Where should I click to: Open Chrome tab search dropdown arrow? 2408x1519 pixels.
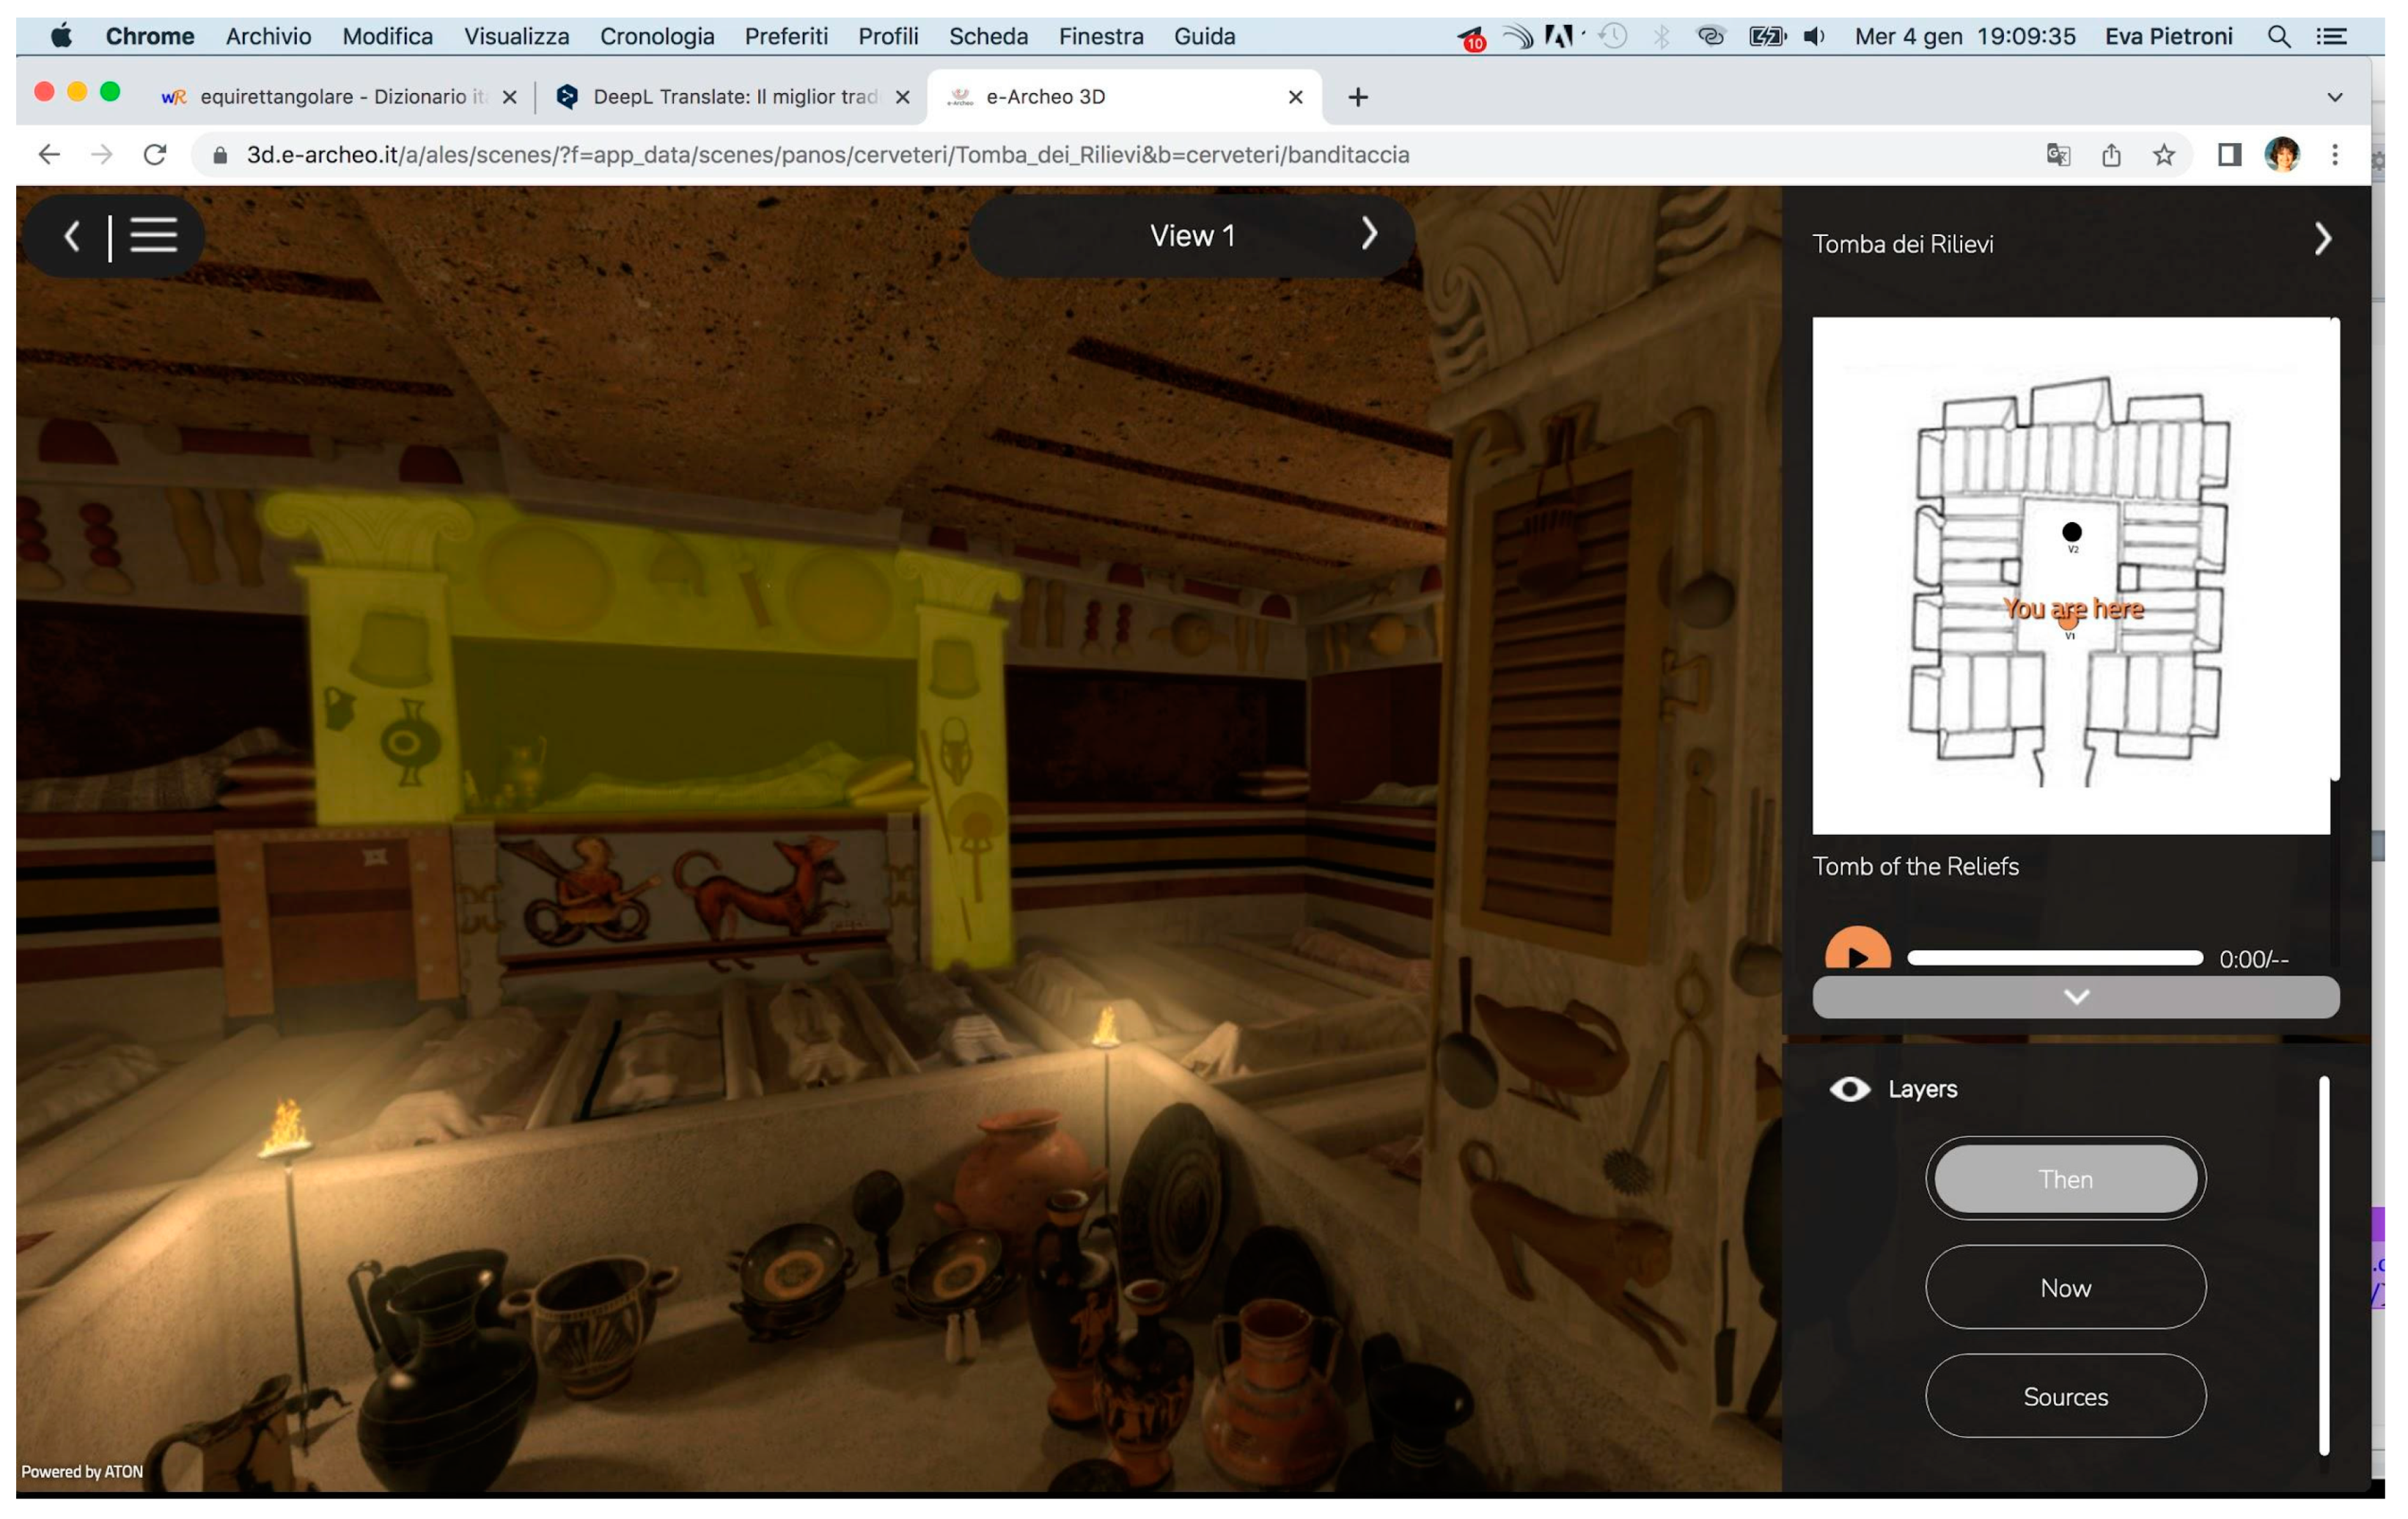click(x=2334, y=97)
